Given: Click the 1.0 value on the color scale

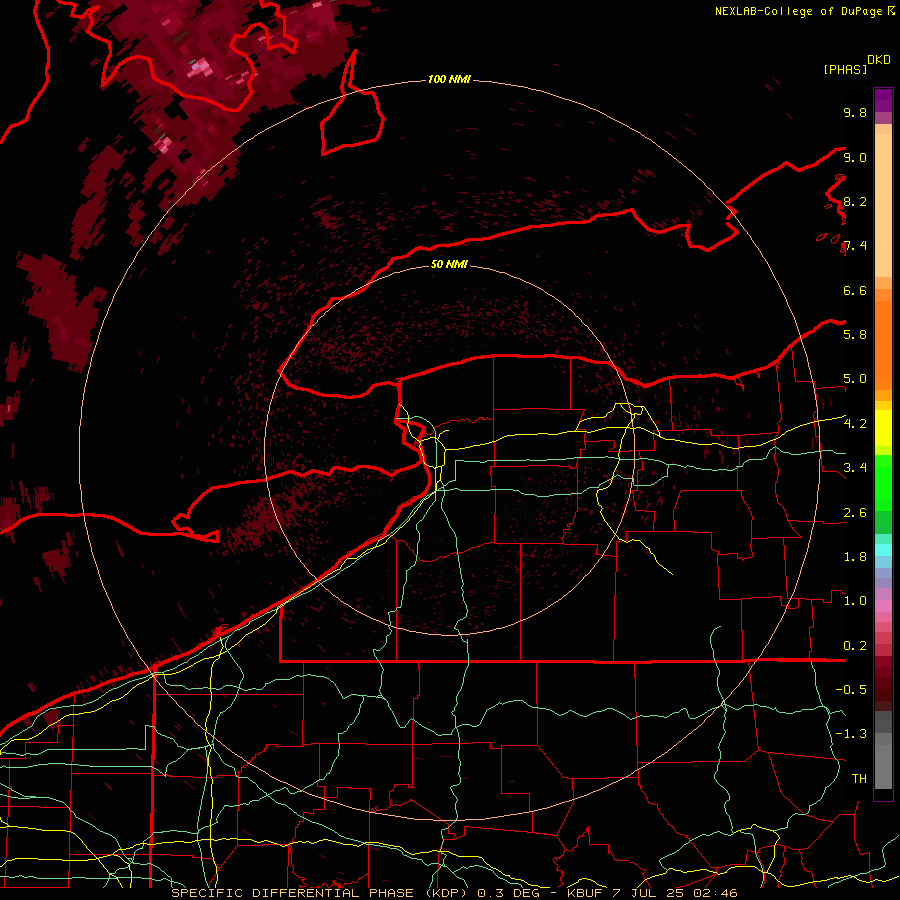Looking at the screenshot, I should (x=855, y=601).
